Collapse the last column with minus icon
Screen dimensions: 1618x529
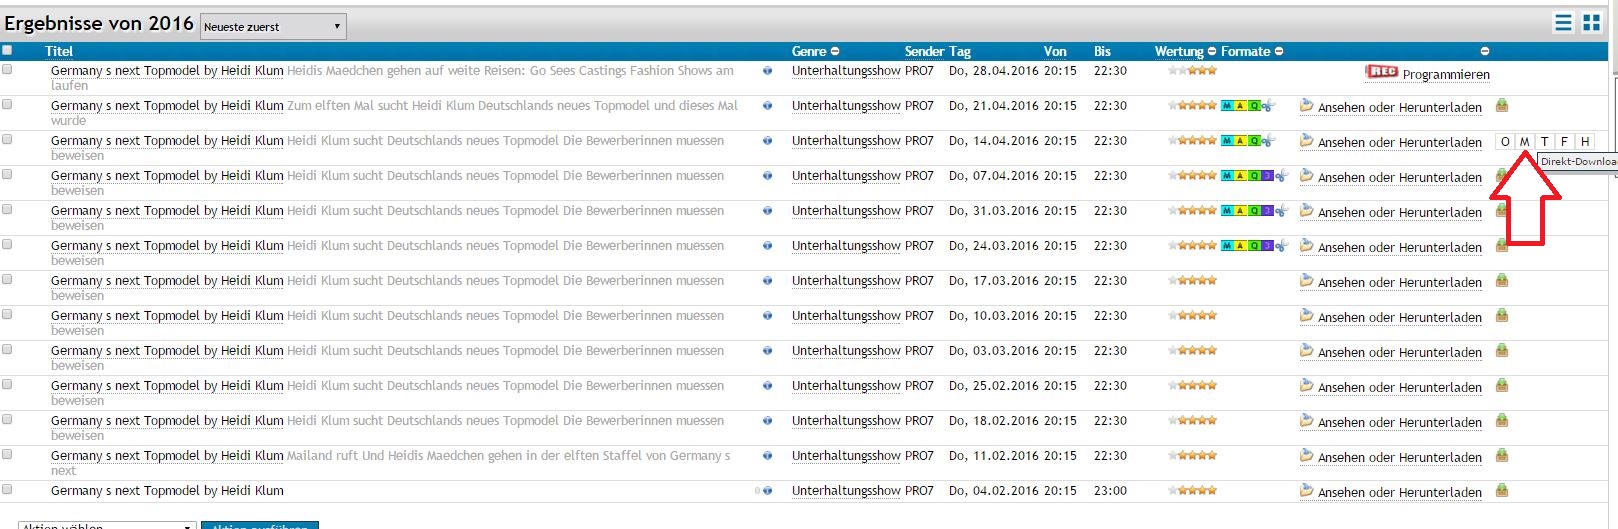click(1485, 51)
